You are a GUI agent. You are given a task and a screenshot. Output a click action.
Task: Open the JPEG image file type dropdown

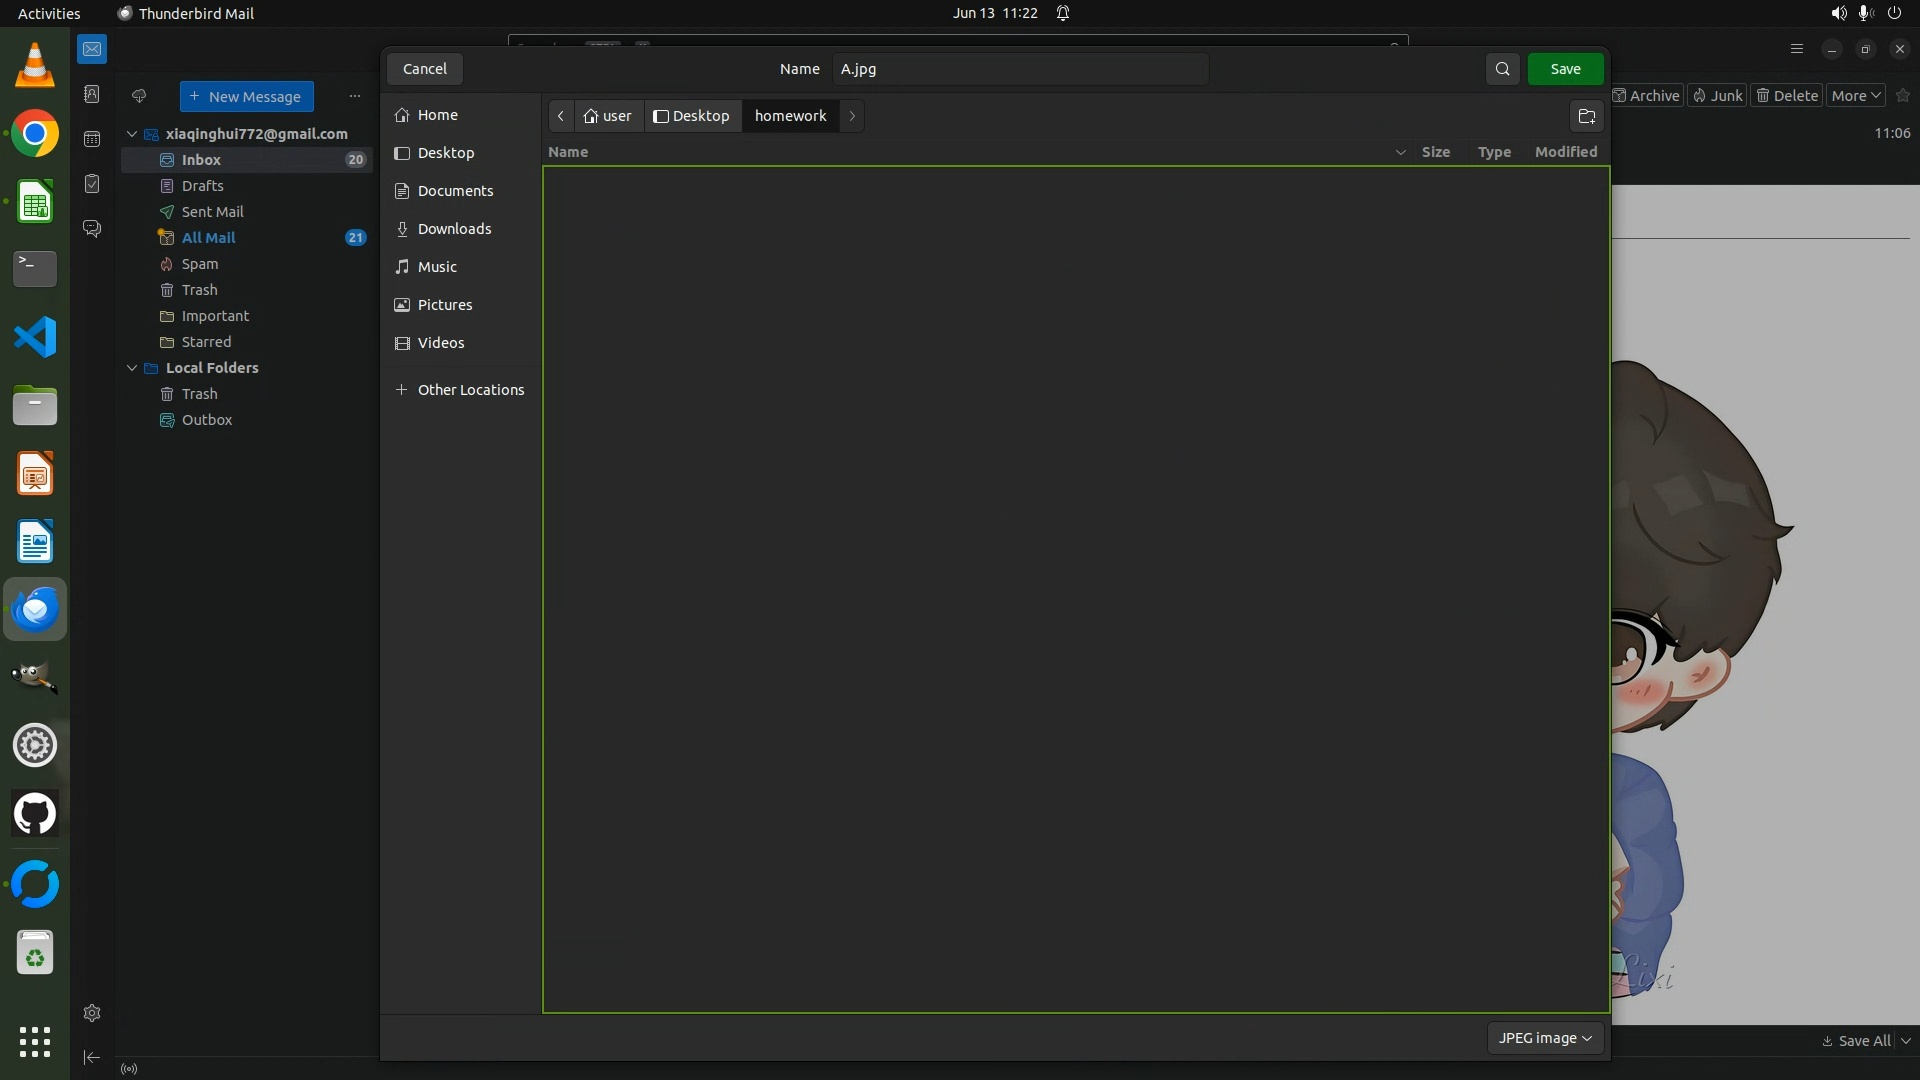[x=1545, y=1038]
